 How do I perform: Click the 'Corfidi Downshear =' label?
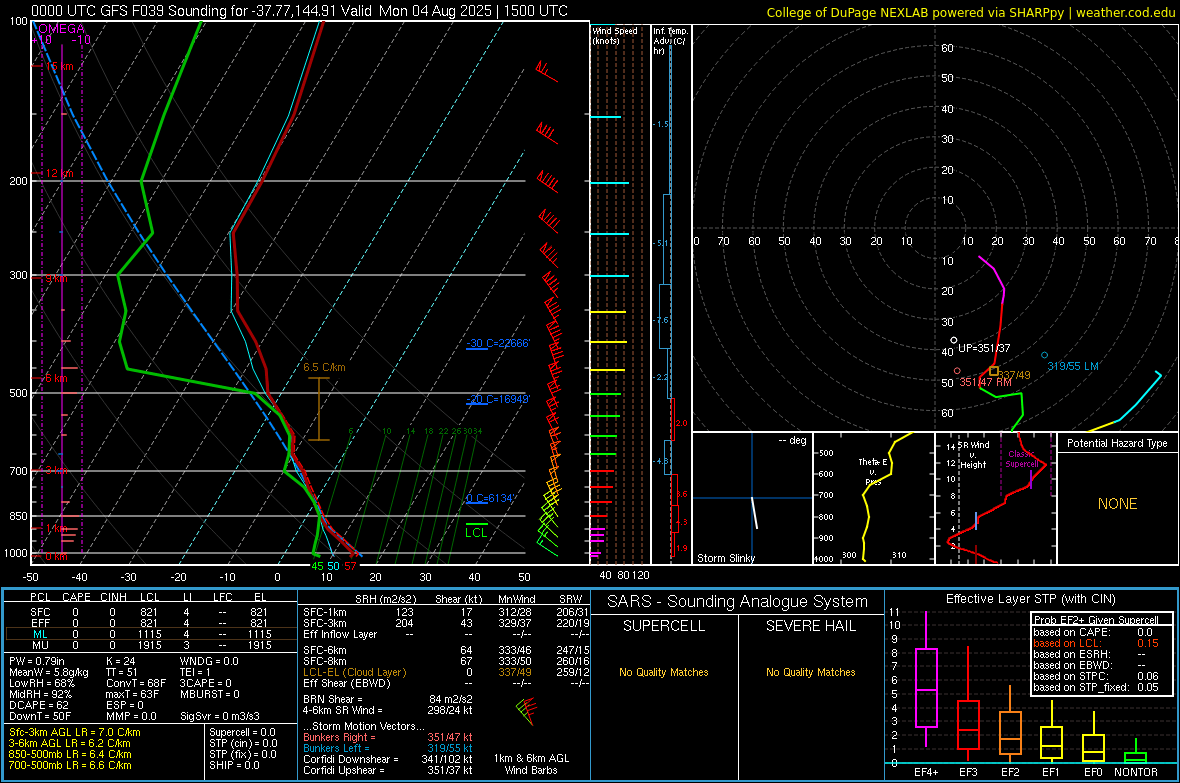pyautogui.click(x=351, y=760)
